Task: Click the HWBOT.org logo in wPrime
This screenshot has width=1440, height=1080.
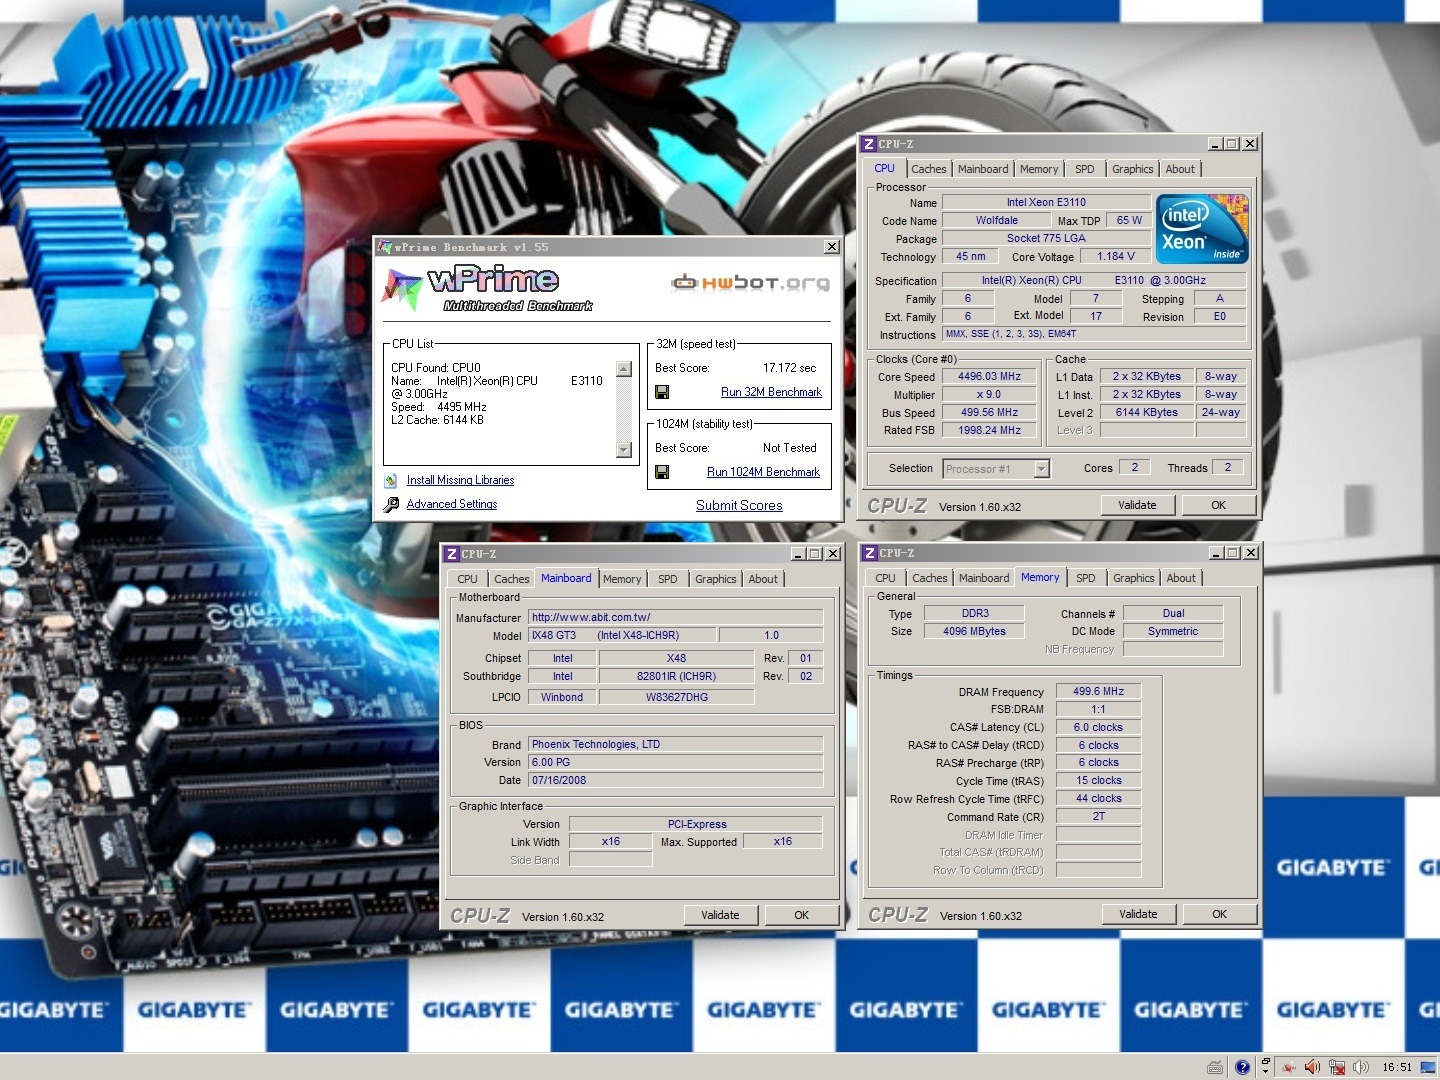Action: tap(750, 283)
